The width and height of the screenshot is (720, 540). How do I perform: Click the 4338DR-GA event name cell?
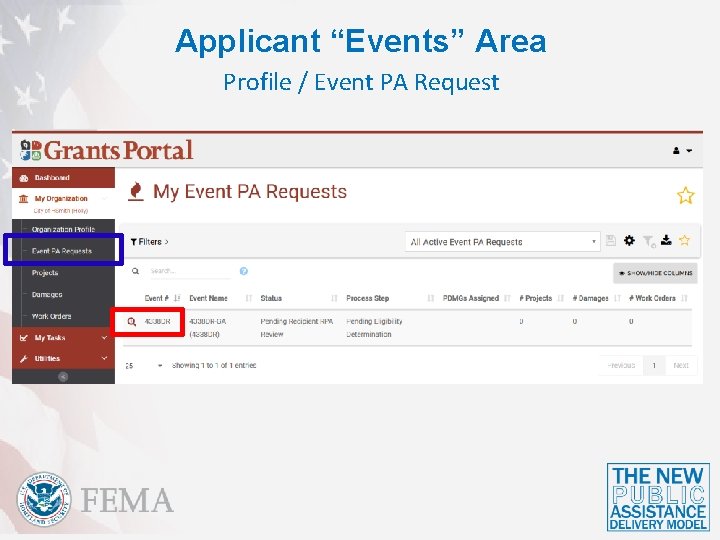pos(208,328)
